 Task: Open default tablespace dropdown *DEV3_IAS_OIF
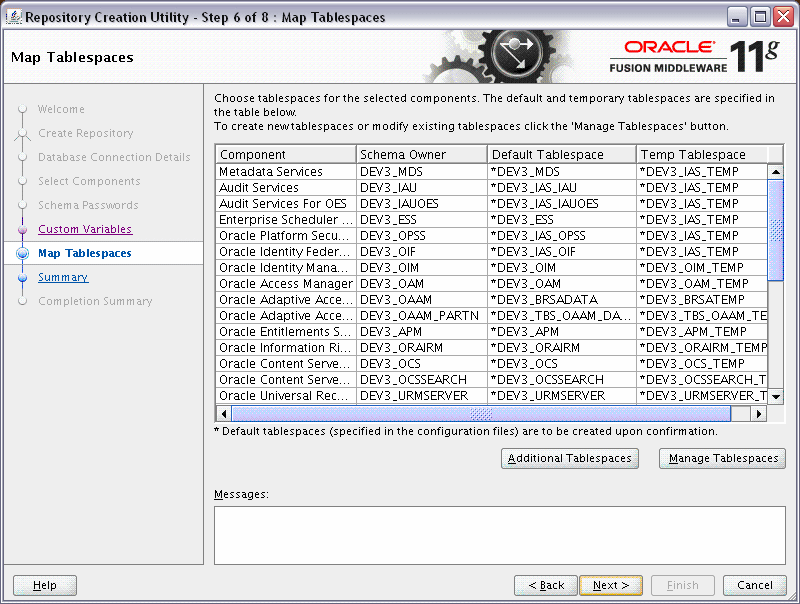pos(562,251)
